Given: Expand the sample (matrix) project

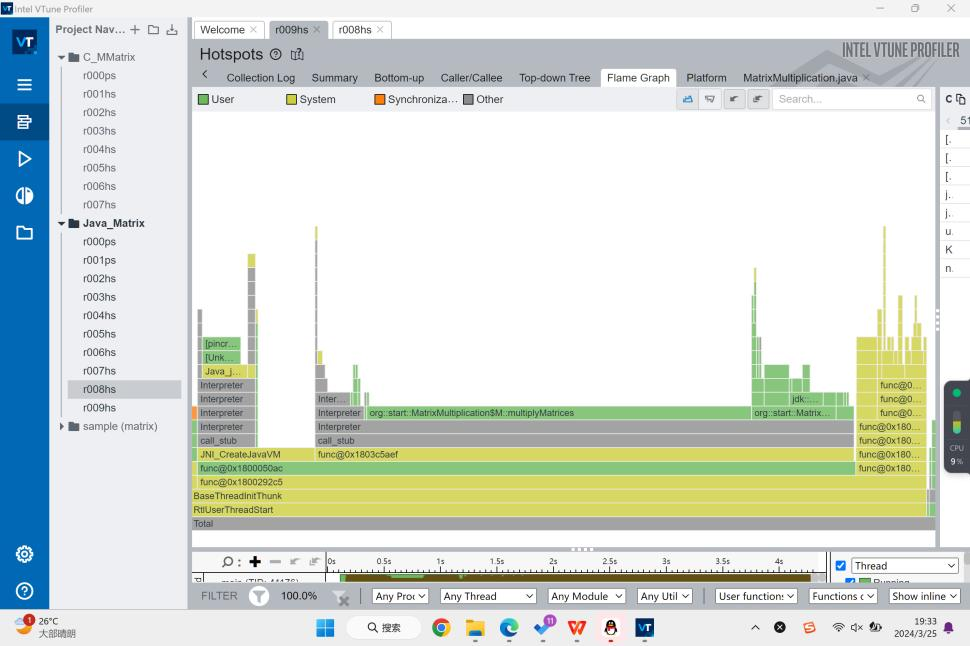Looking at the screenshot, I should pyautogui.click(x=61, y=426).
